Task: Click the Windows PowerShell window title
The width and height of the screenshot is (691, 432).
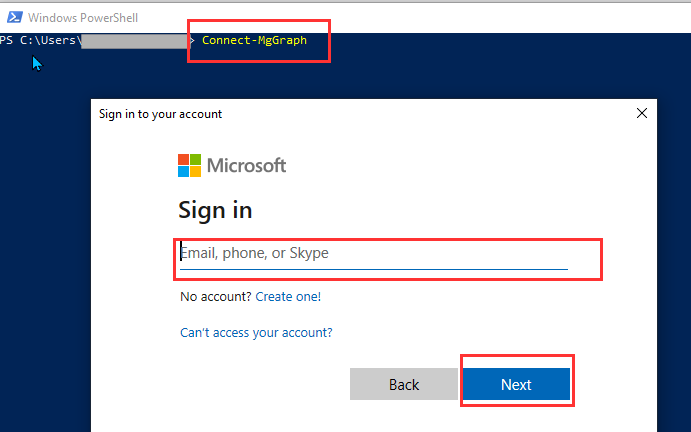Action: click(x=83, y=18)
